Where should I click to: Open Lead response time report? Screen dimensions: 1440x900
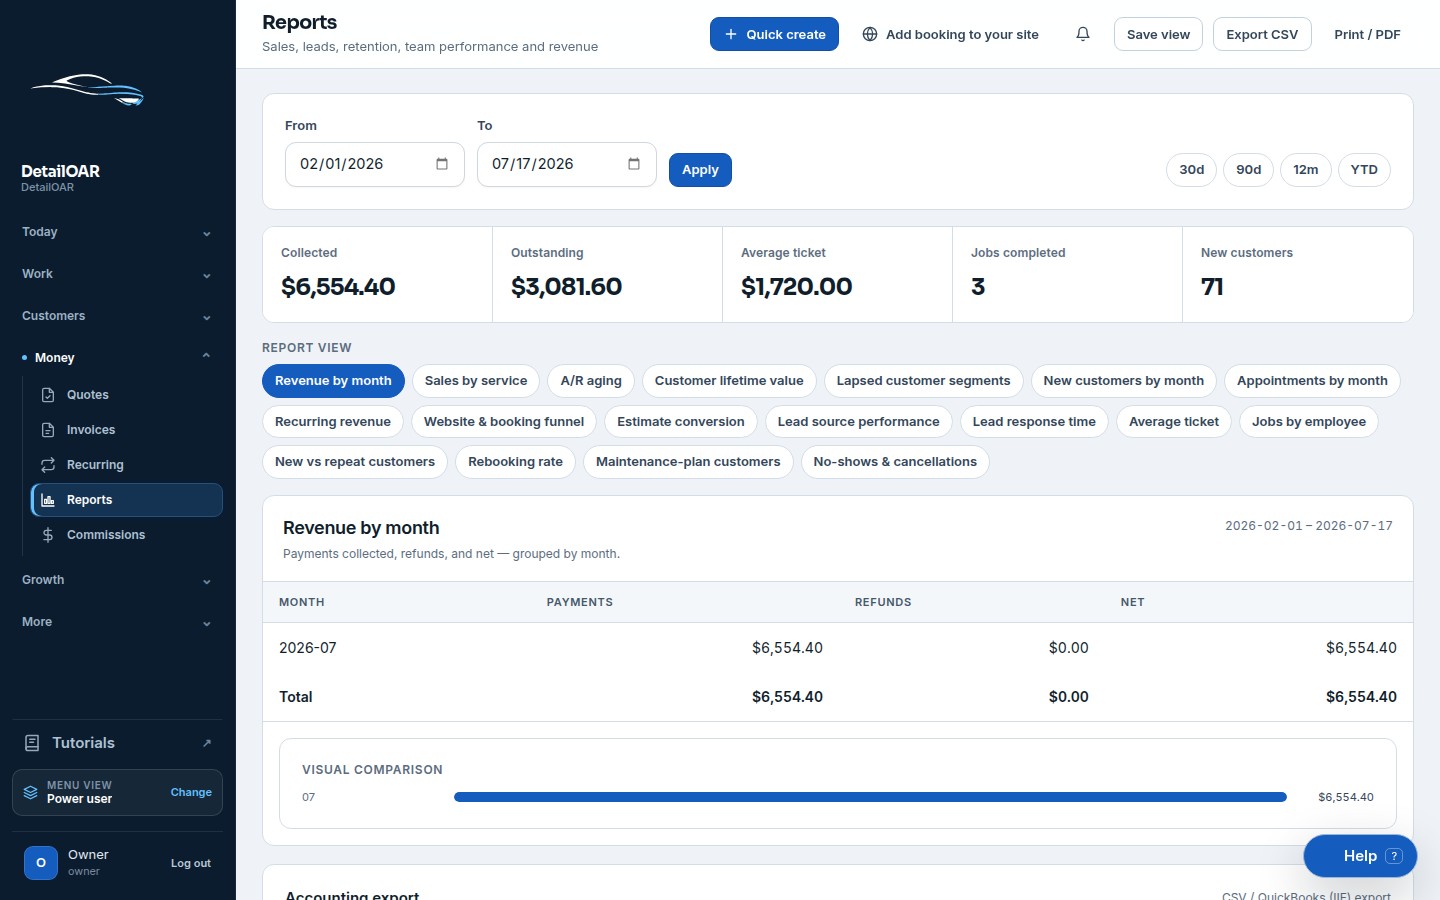click(1034, 422)
